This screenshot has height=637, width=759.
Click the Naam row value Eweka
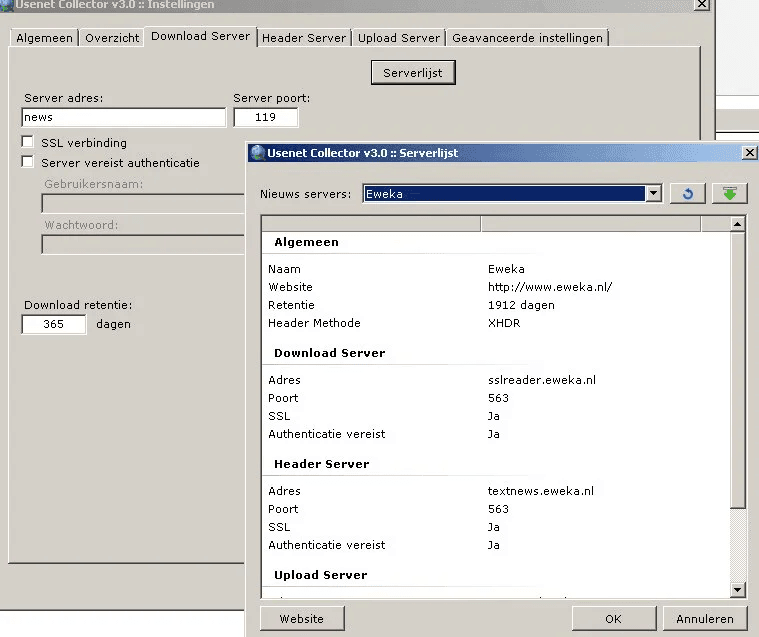[x=506, y=269]
